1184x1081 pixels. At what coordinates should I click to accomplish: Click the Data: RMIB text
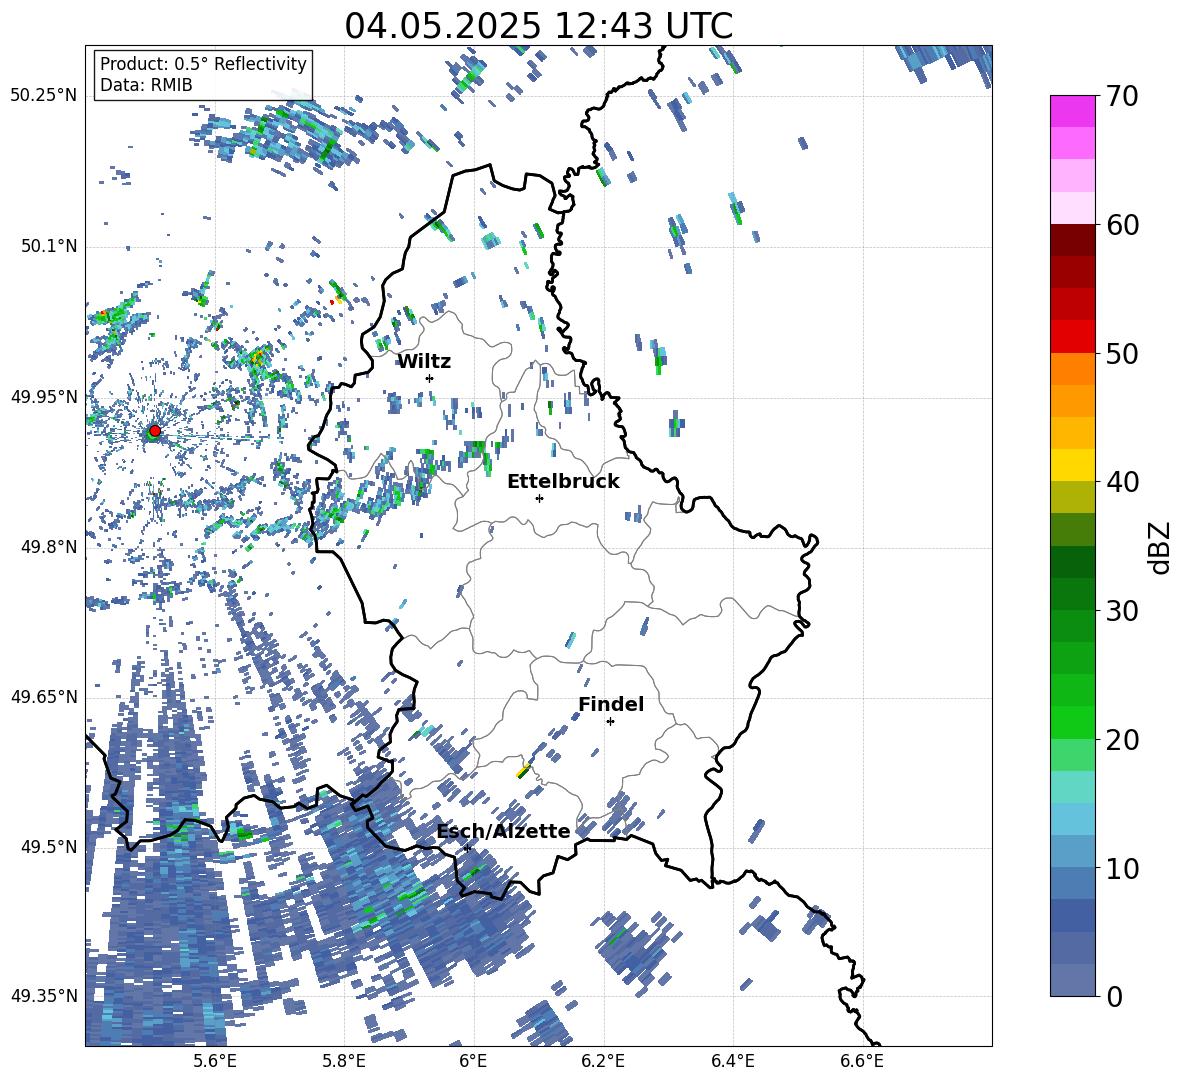(x=146, y=85)
